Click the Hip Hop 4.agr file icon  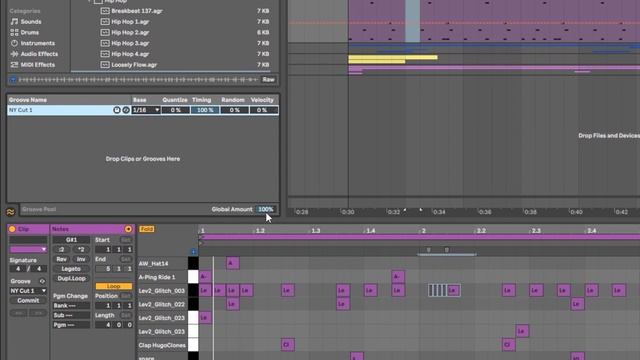pyautogui.click(x=105, y=54)
